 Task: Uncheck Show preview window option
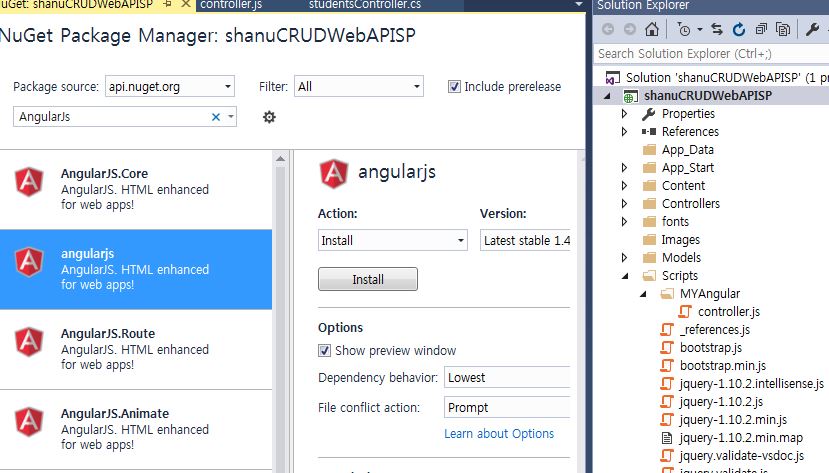tap(324, 350)
